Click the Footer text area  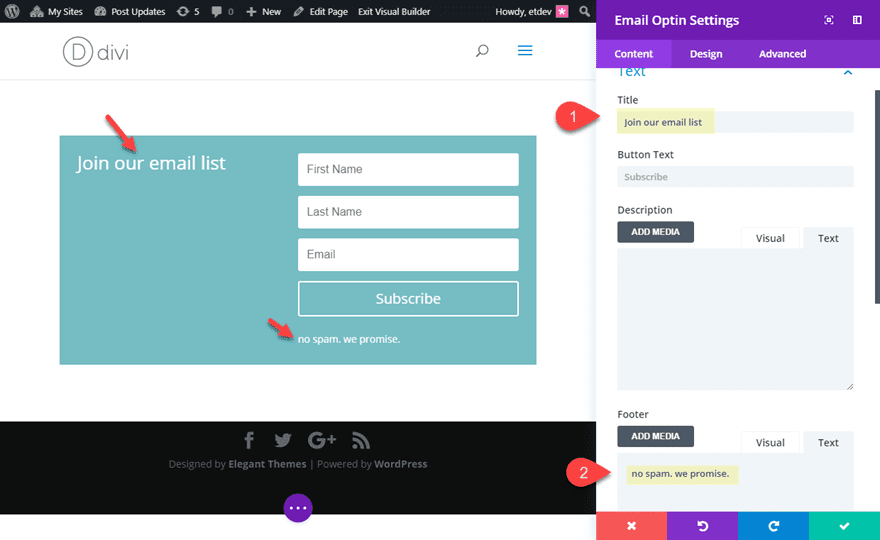coord(735,482)
